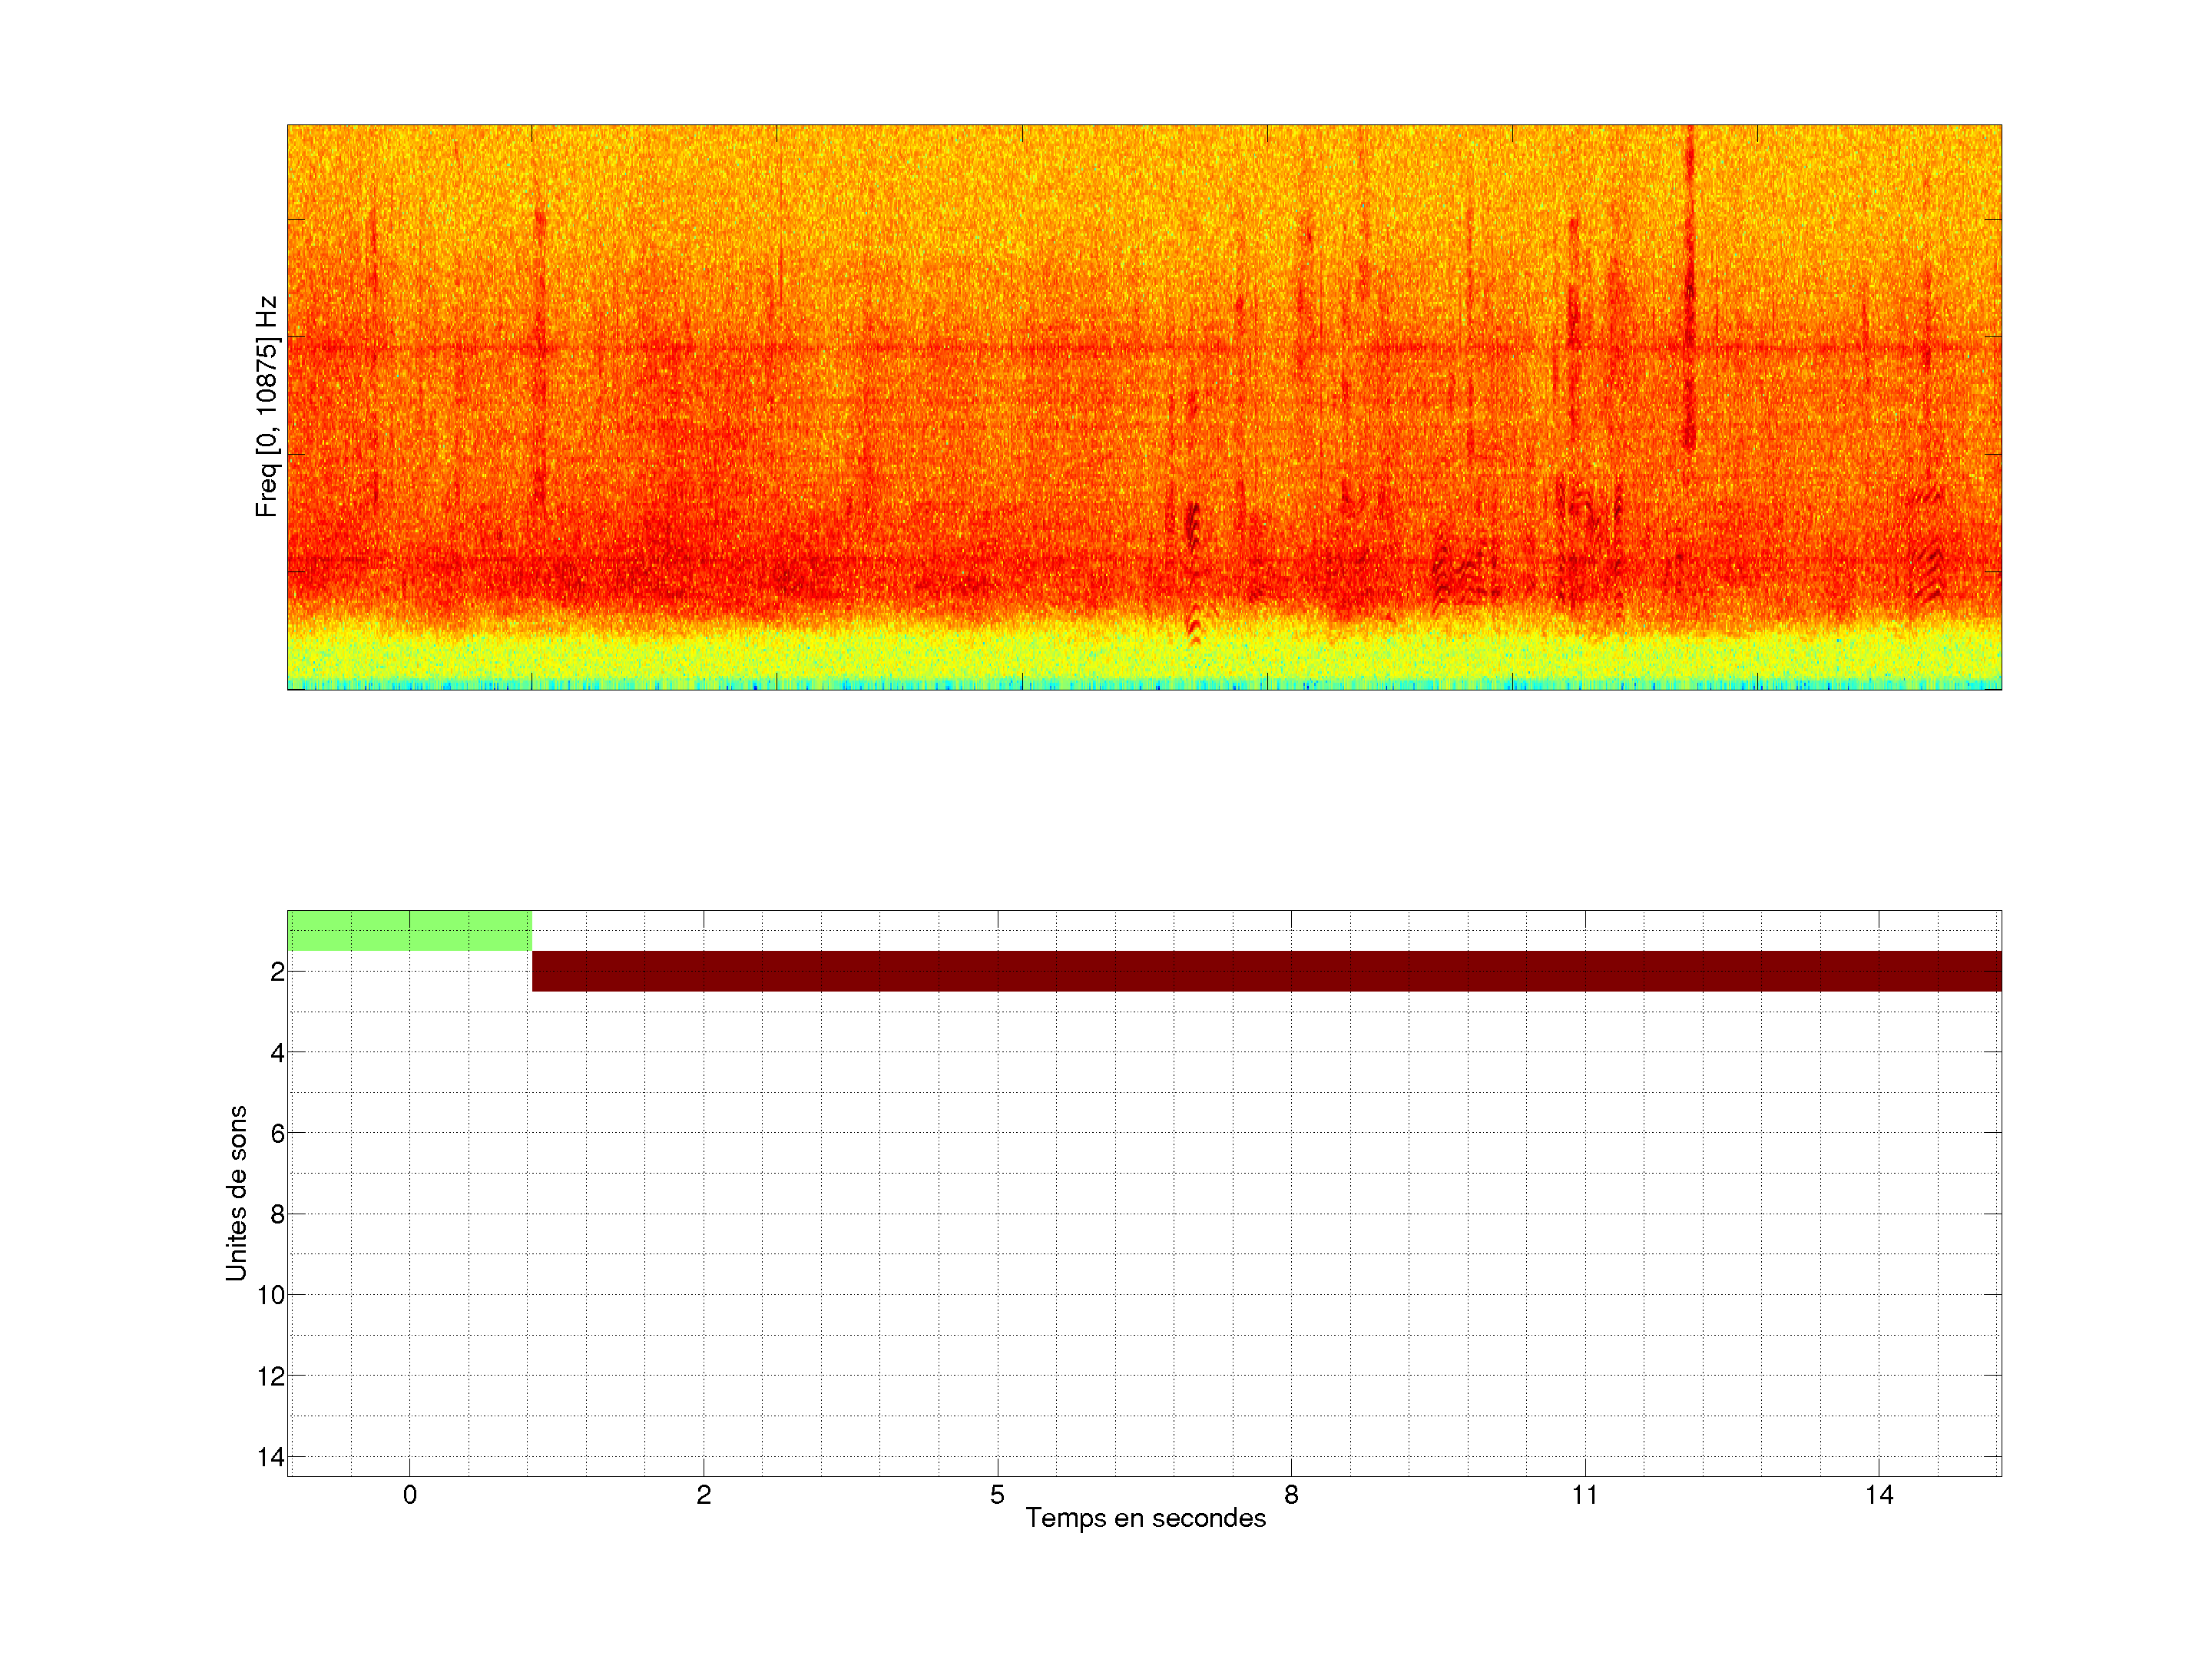Viewport: 2212px width, 1659px height.
Task: Click the 'Temps en secondes' x-axis label
Action: click(x=1145, y=1518)
